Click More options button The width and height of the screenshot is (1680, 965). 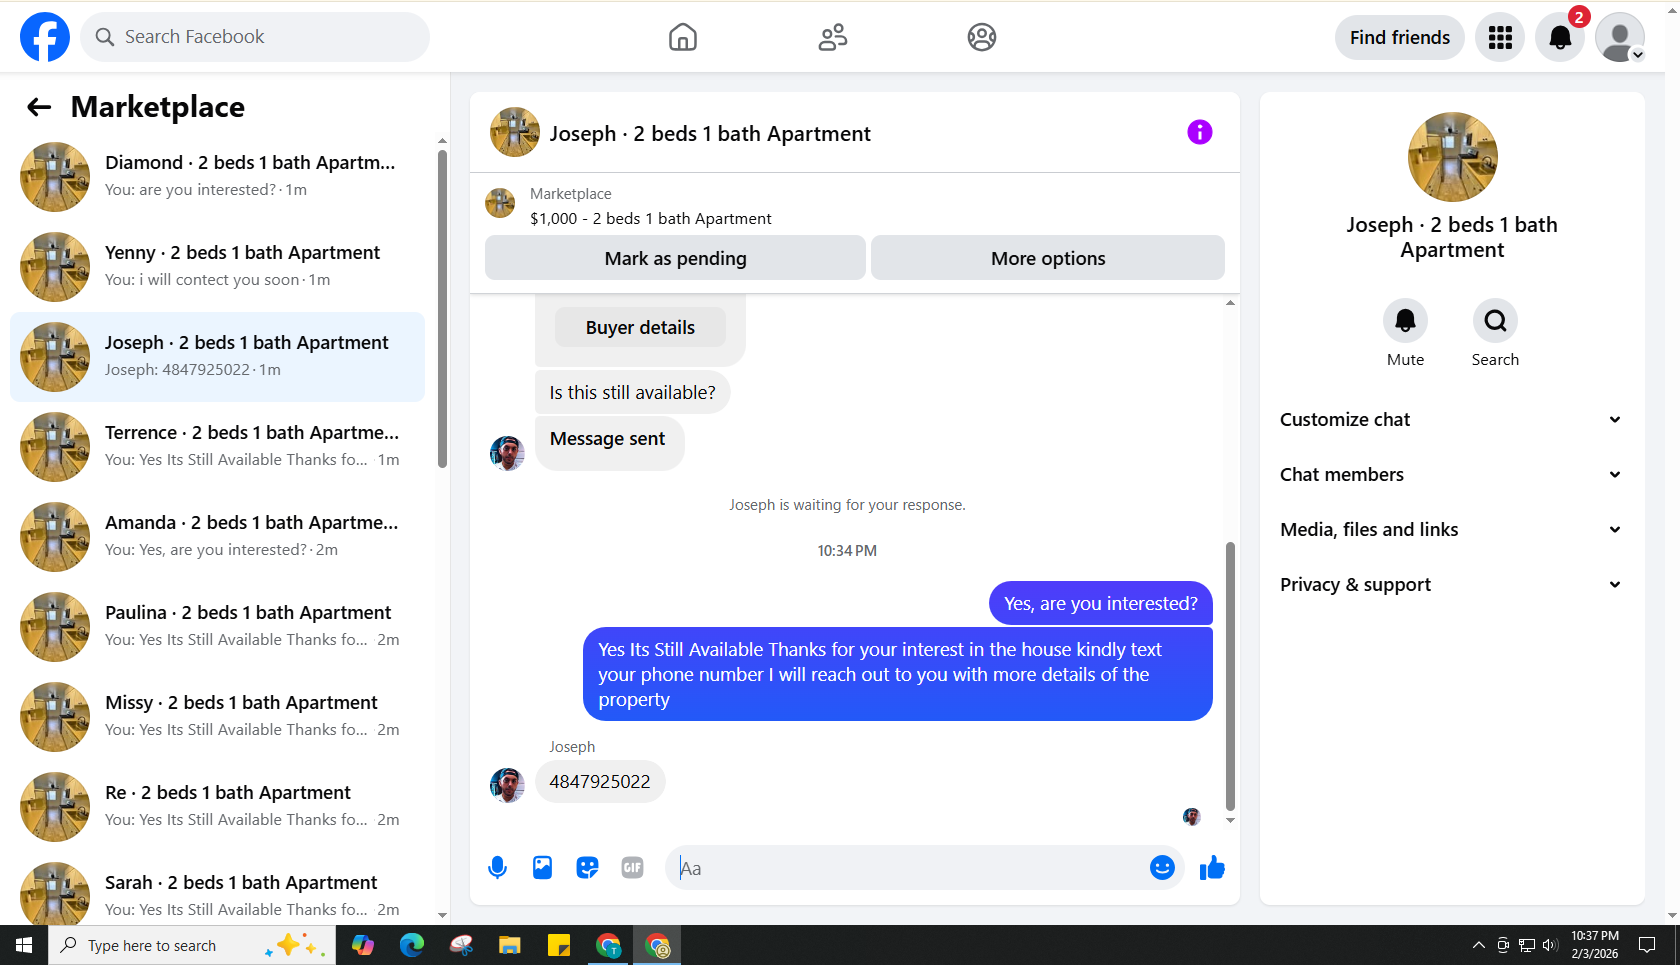[1048, 258]
